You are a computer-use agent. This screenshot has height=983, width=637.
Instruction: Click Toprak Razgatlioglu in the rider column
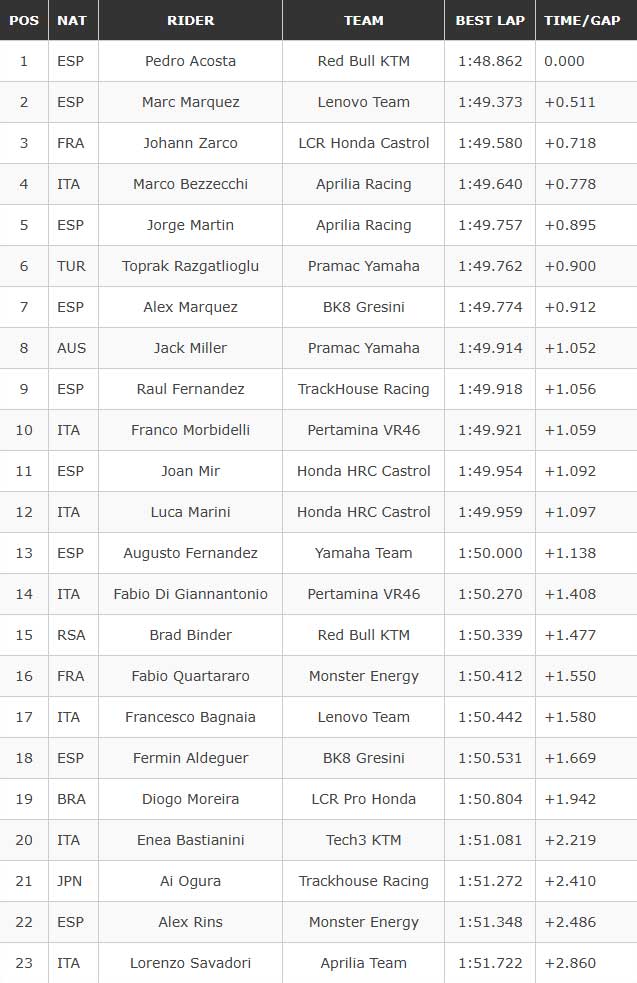(190, 266)
